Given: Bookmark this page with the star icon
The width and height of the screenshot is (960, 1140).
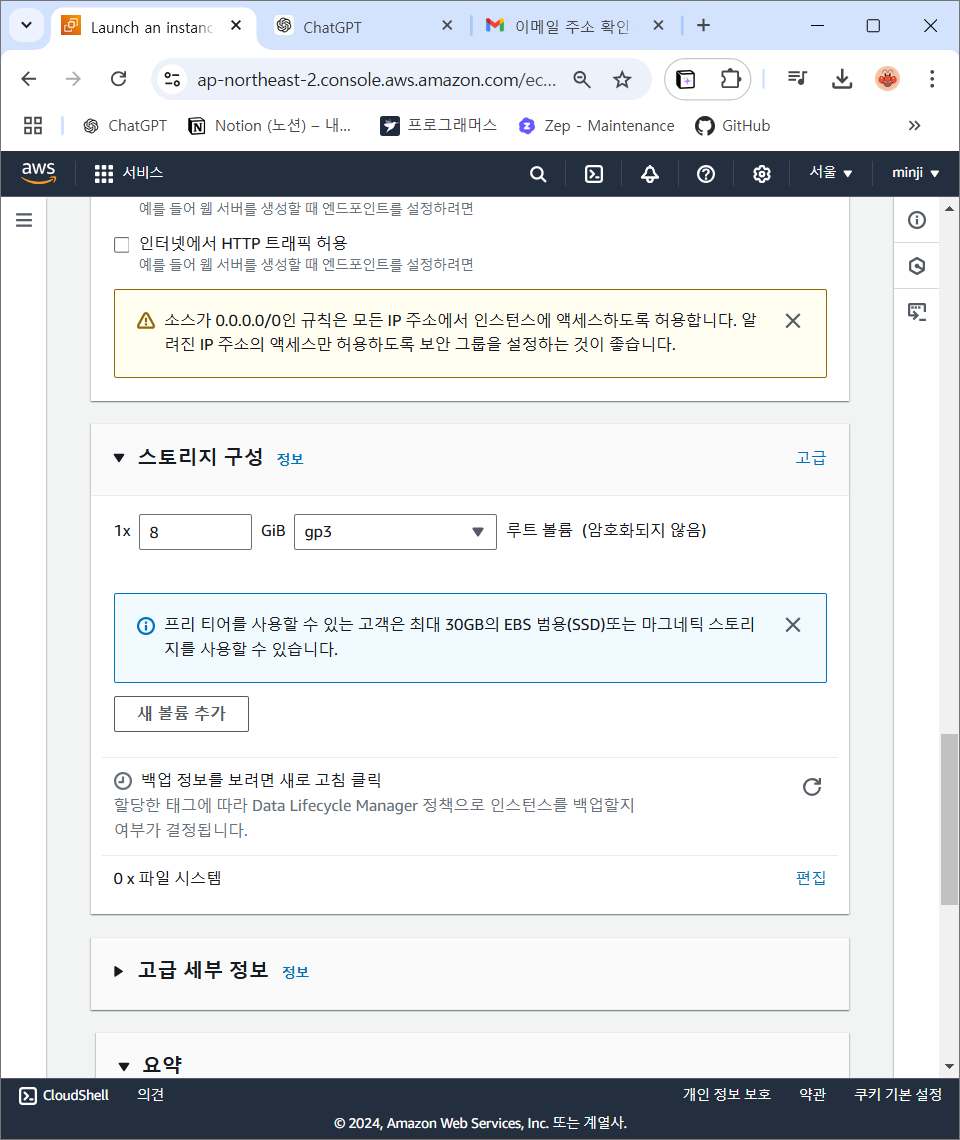Looking at the screenshot, I should coord(622,79).
